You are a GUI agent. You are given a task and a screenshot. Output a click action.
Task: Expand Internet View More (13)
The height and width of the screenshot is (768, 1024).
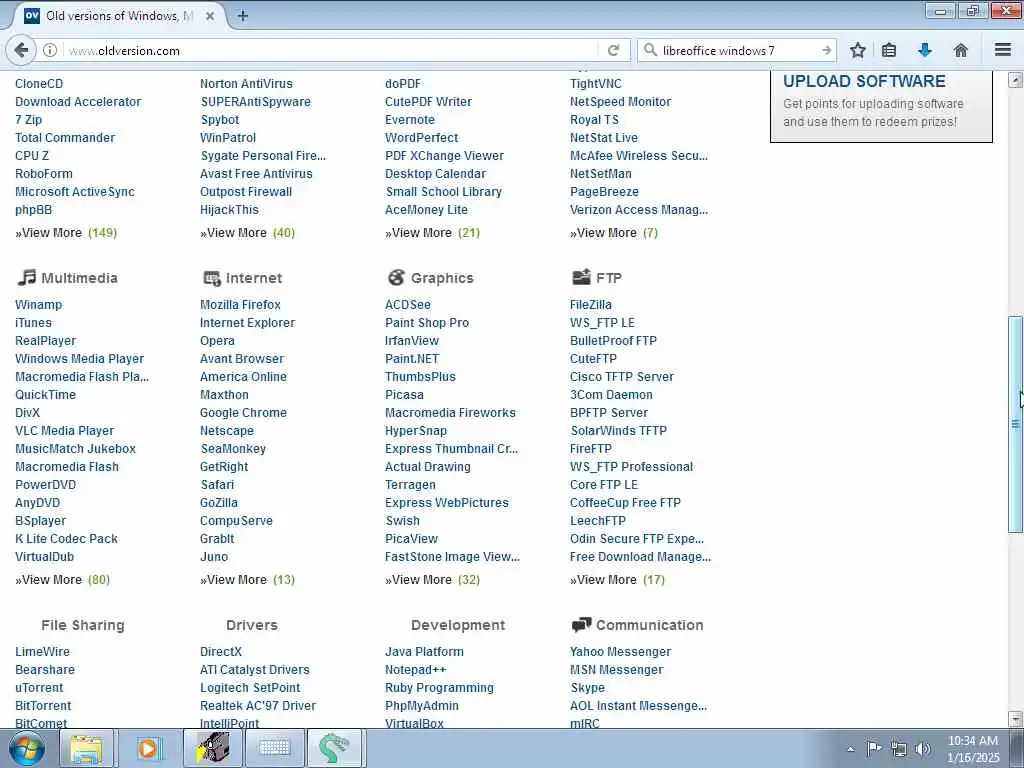coord(248,579)
